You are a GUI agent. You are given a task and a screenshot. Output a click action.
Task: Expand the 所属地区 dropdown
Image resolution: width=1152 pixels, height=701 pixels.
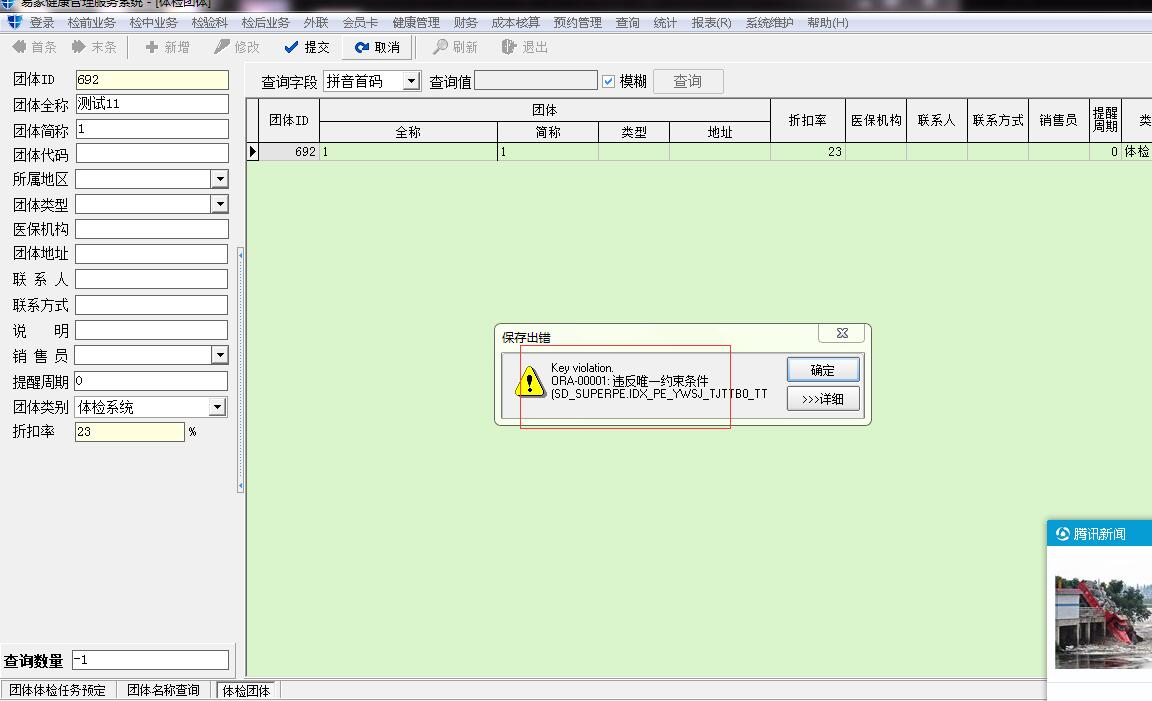pos(220,179)
